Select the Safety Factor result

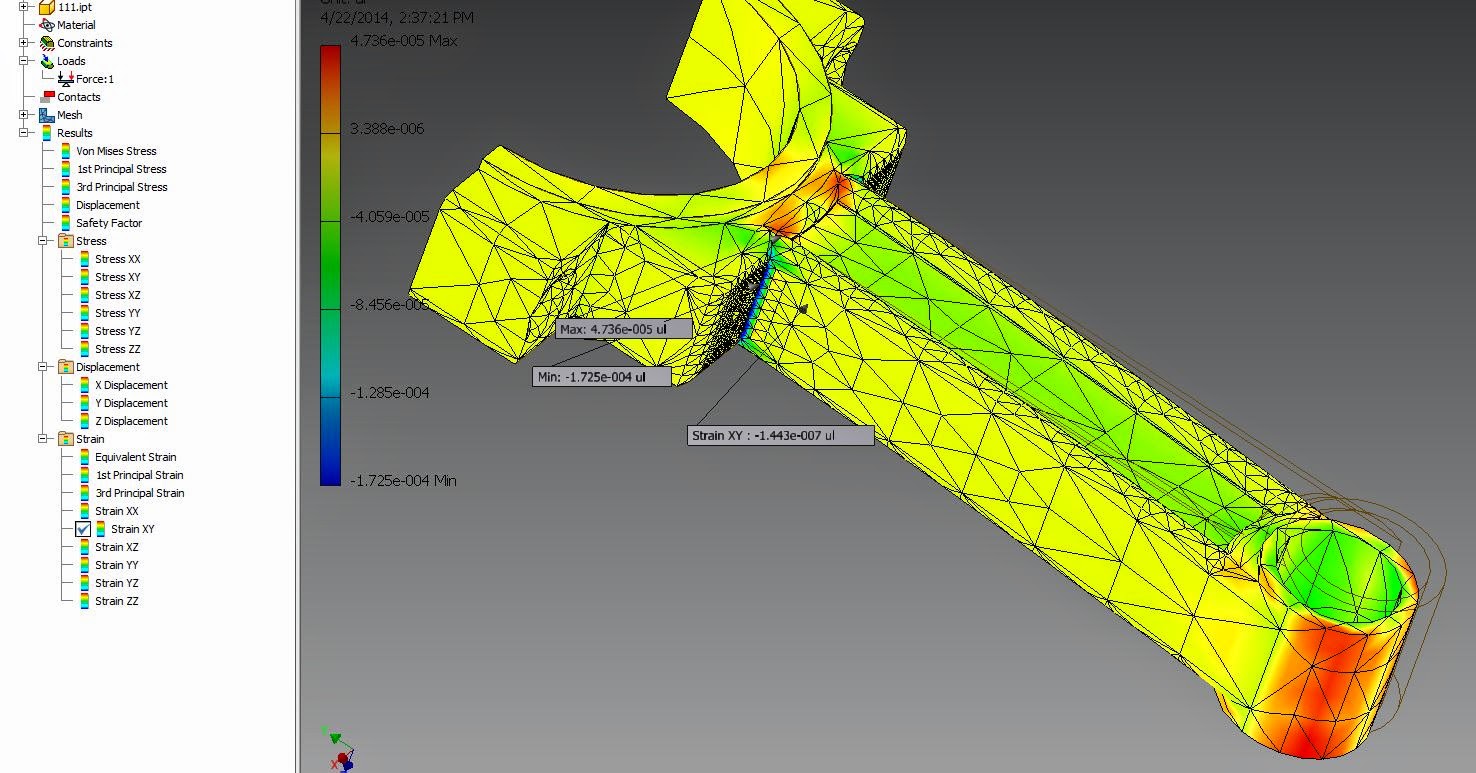(109, 223)
